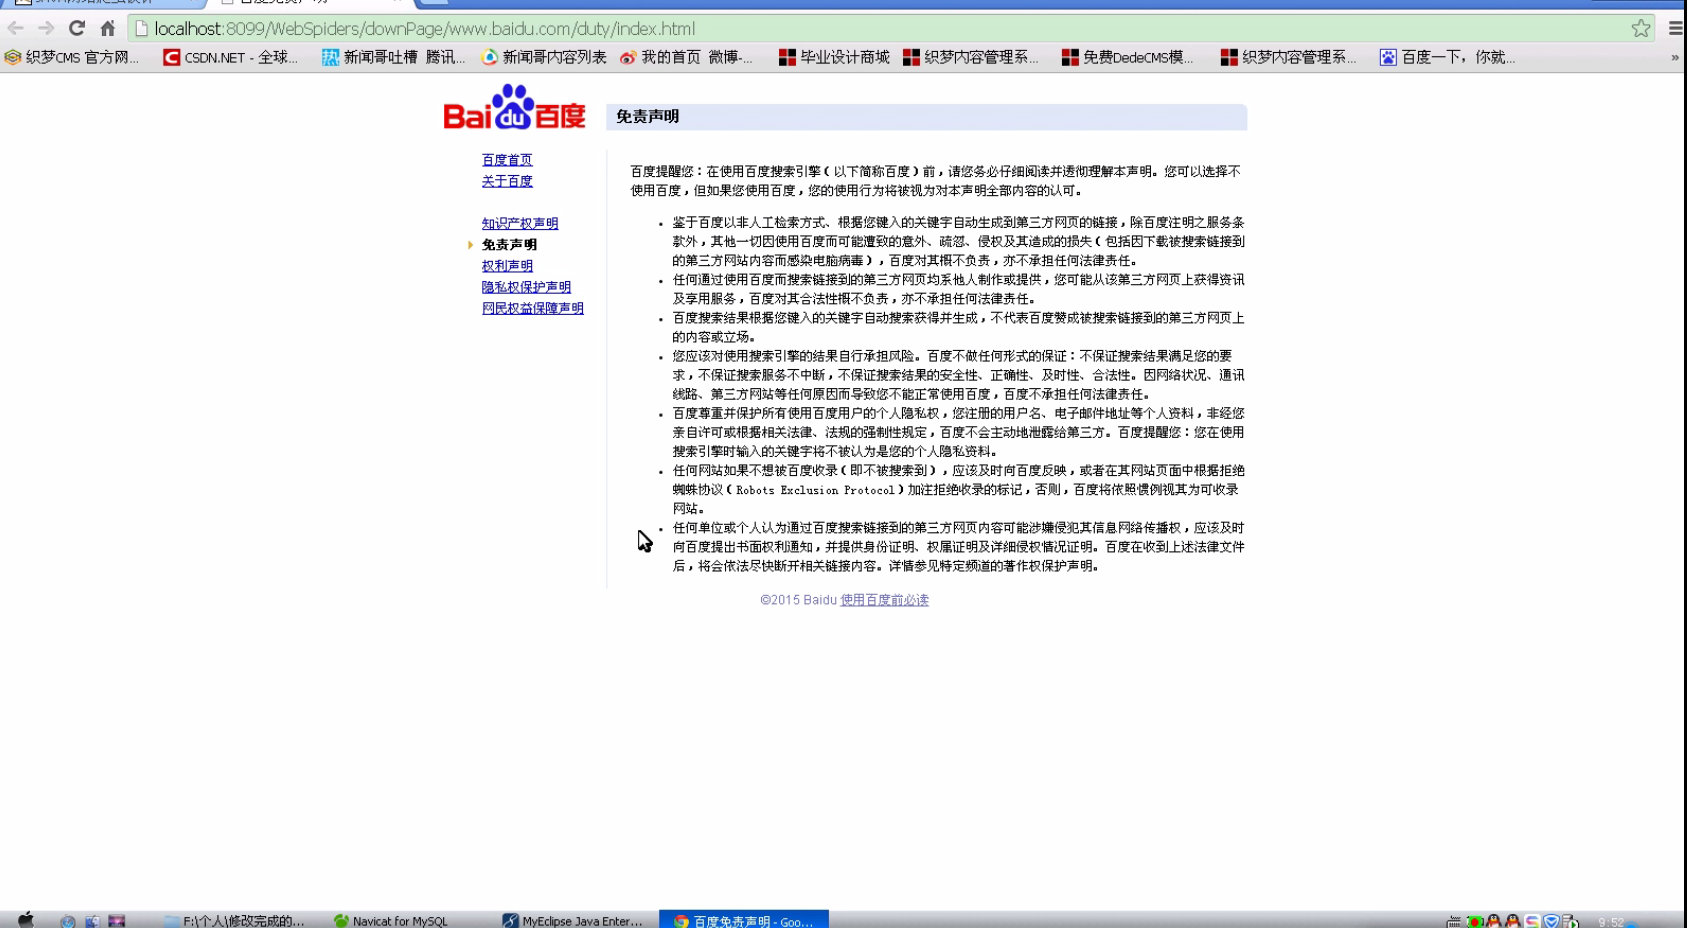Viewport: 1687px width, 928px height.
Task: Open the 毕业设计商城 bookmark
Action: pyautogui.click(x=834, y=58)
